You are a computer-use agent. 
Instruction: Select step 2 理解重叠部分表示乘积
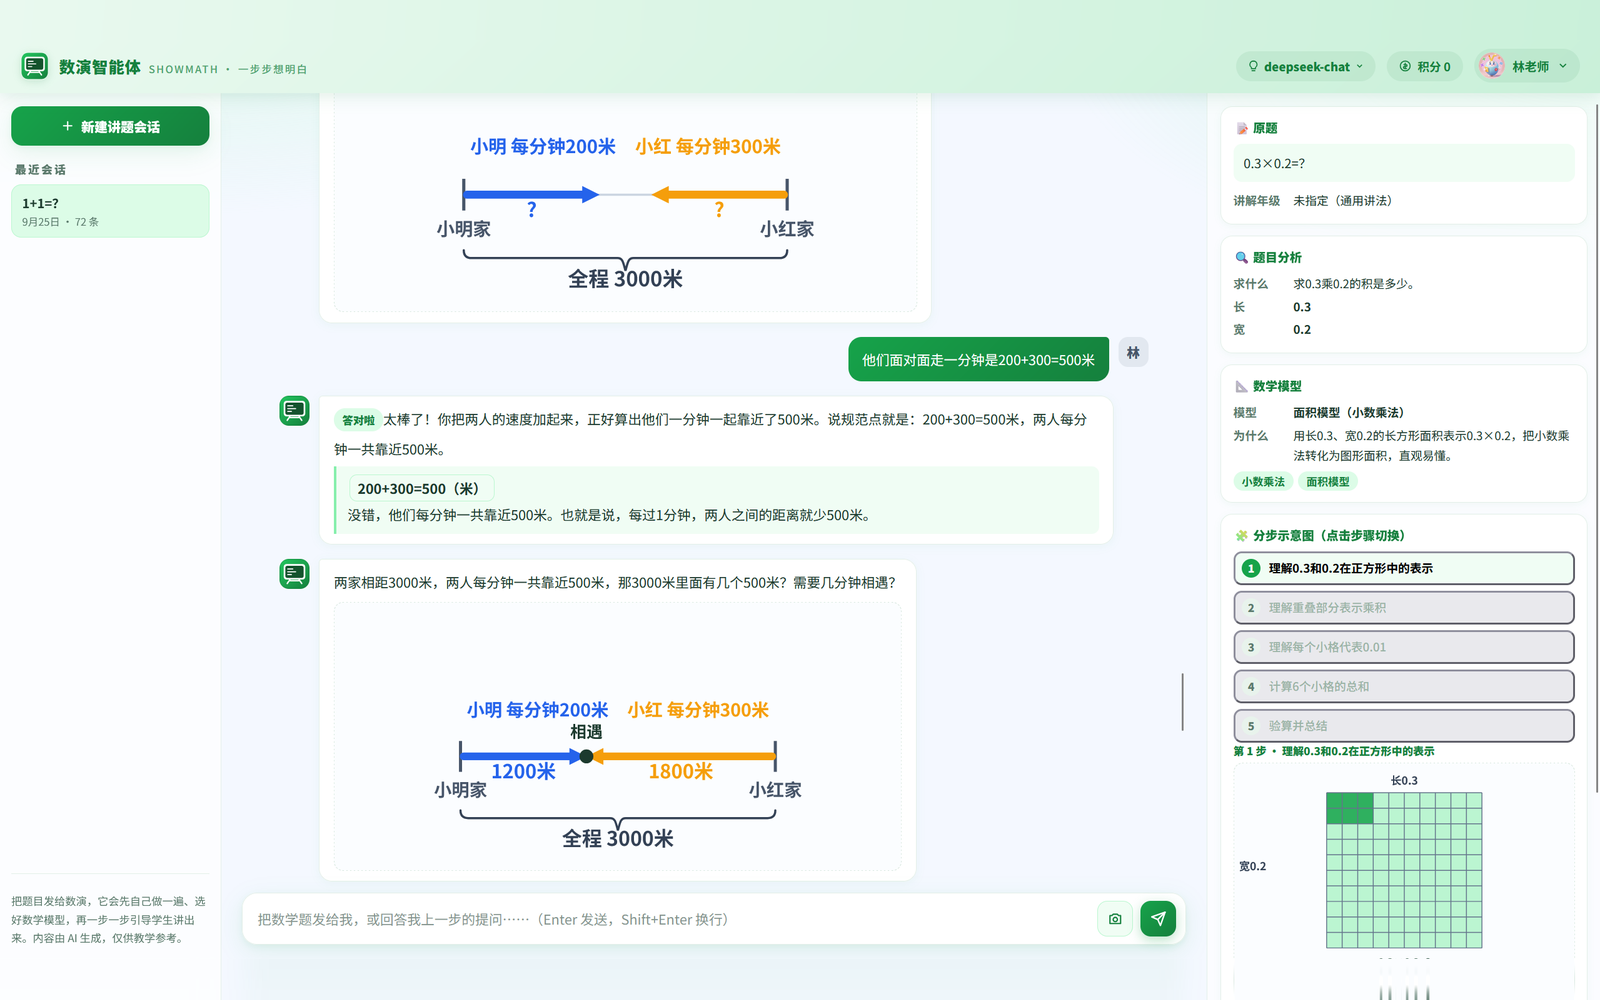coord(1404,608)
